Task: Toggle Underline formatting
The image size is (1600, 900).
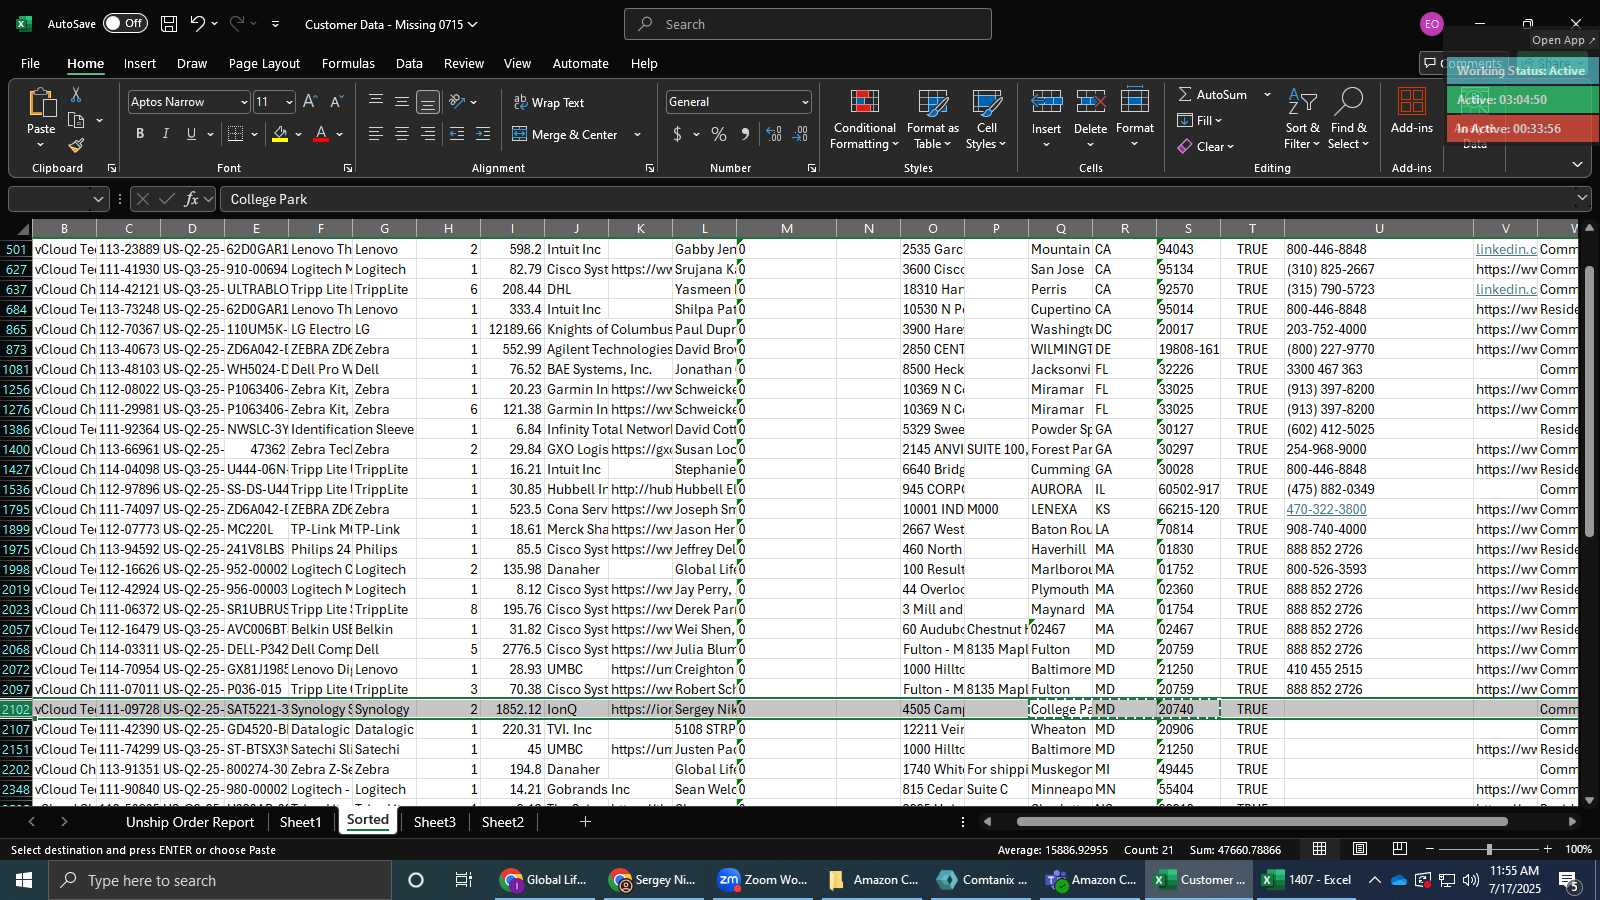Action: click(x=191, y=134)
